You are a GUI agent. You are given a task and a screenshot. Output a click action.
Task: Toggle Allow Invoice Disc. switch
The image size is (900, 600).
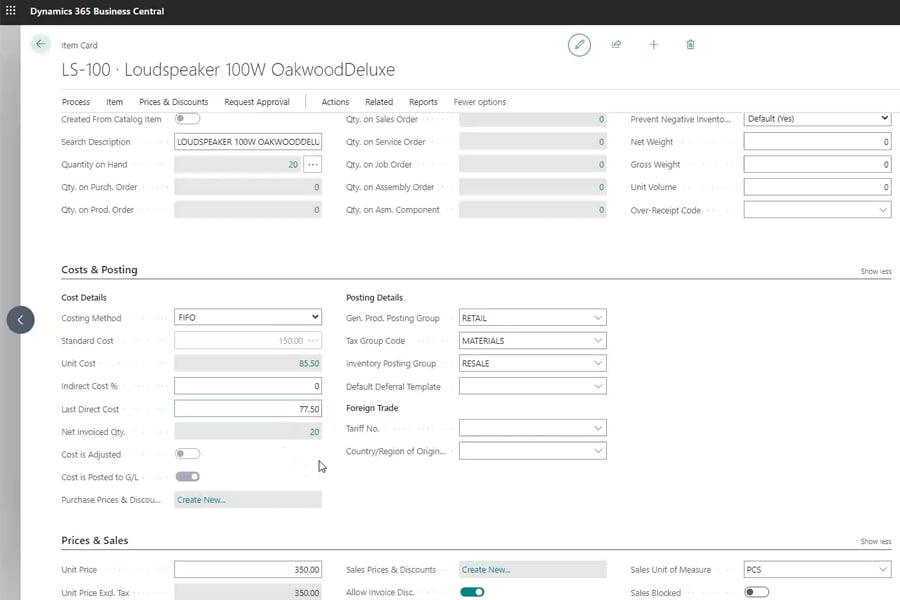tap(472, 592)
